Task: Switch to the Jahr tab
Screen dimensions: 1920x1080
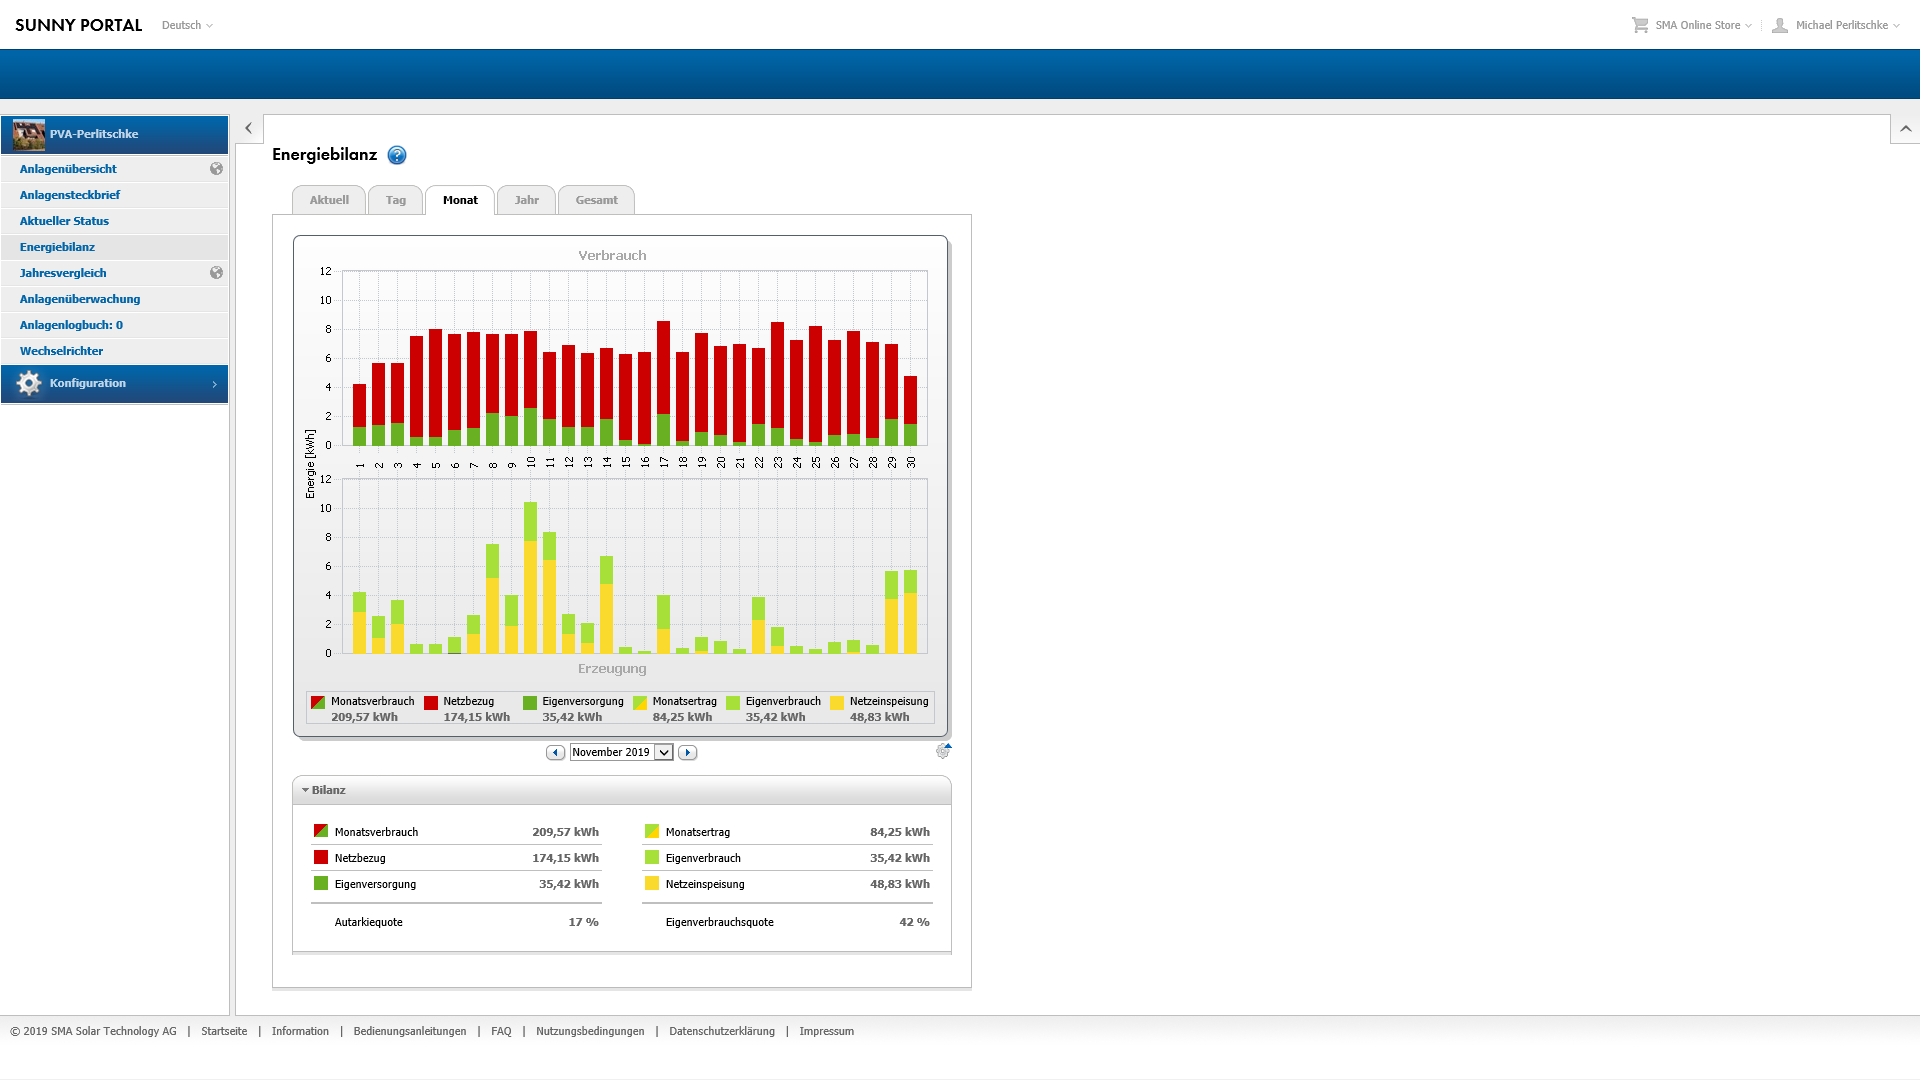Action: [527, 200]
